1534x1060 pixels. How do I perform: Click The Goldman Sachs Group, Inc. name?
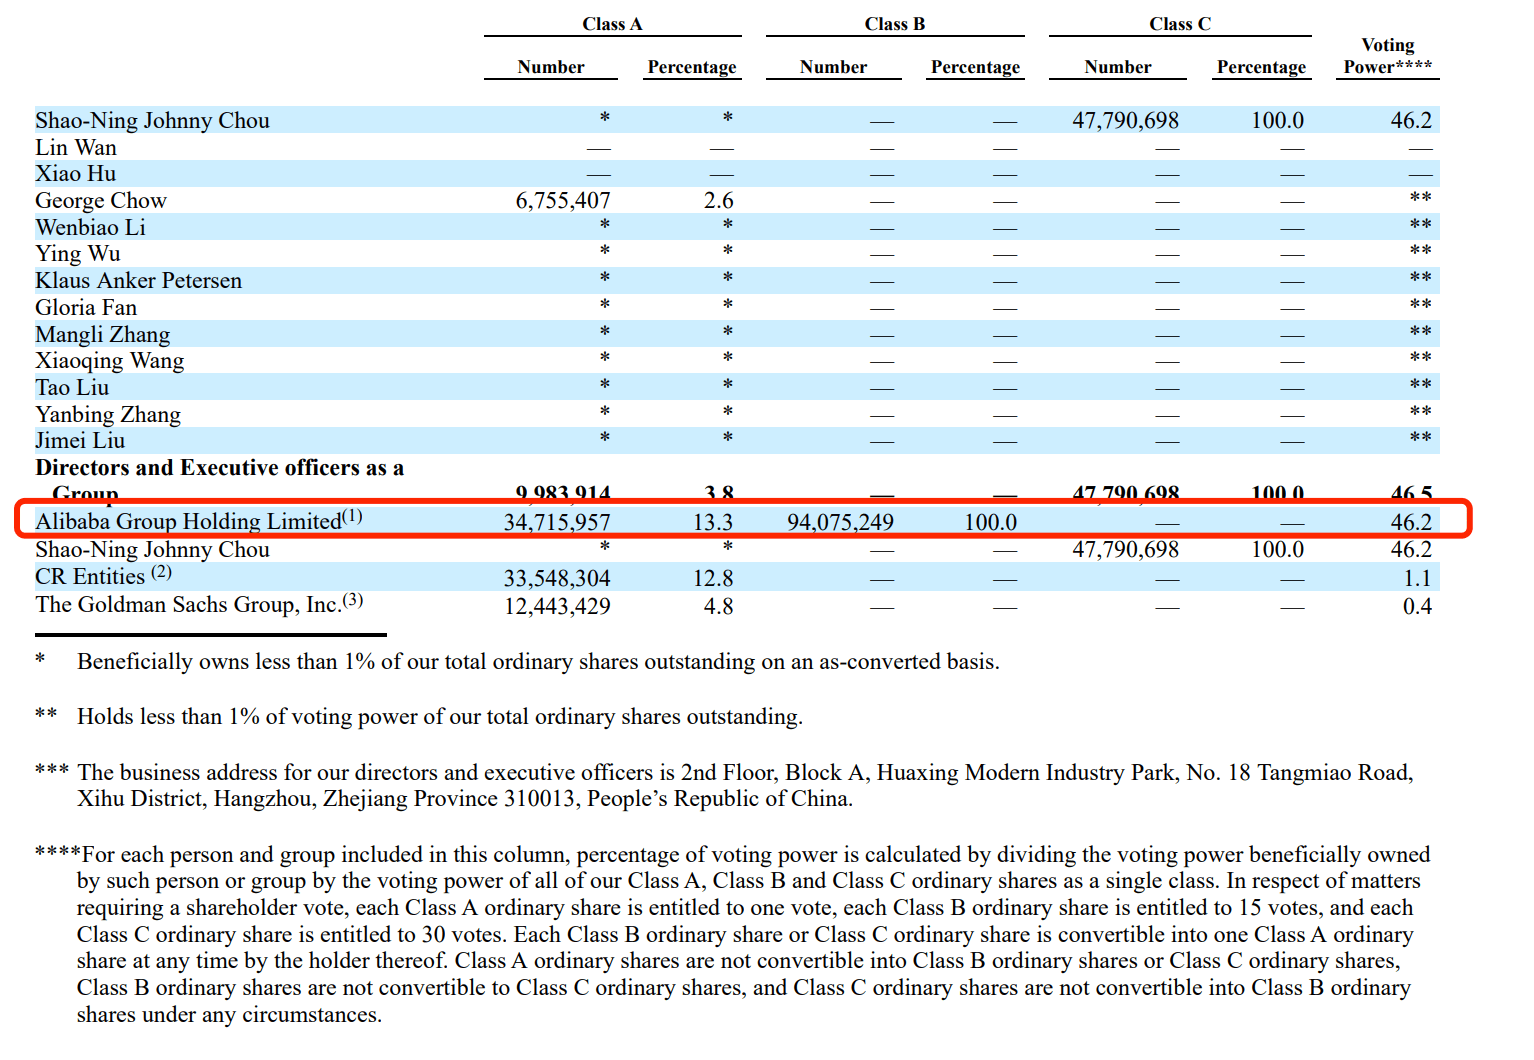[188, 605]
